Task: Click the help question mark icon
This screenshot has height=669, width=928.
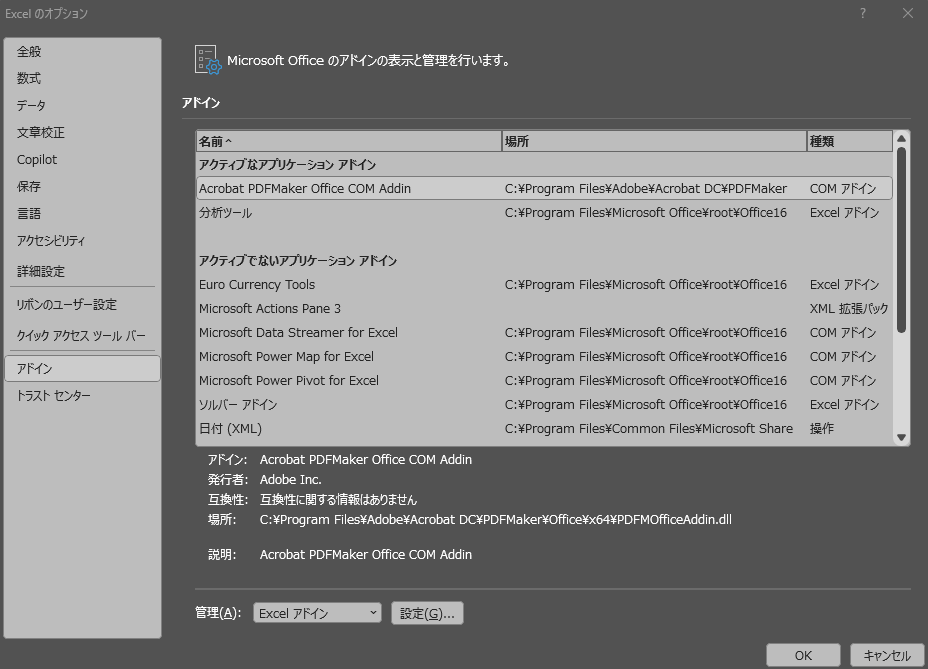Action: click(863, 14)
